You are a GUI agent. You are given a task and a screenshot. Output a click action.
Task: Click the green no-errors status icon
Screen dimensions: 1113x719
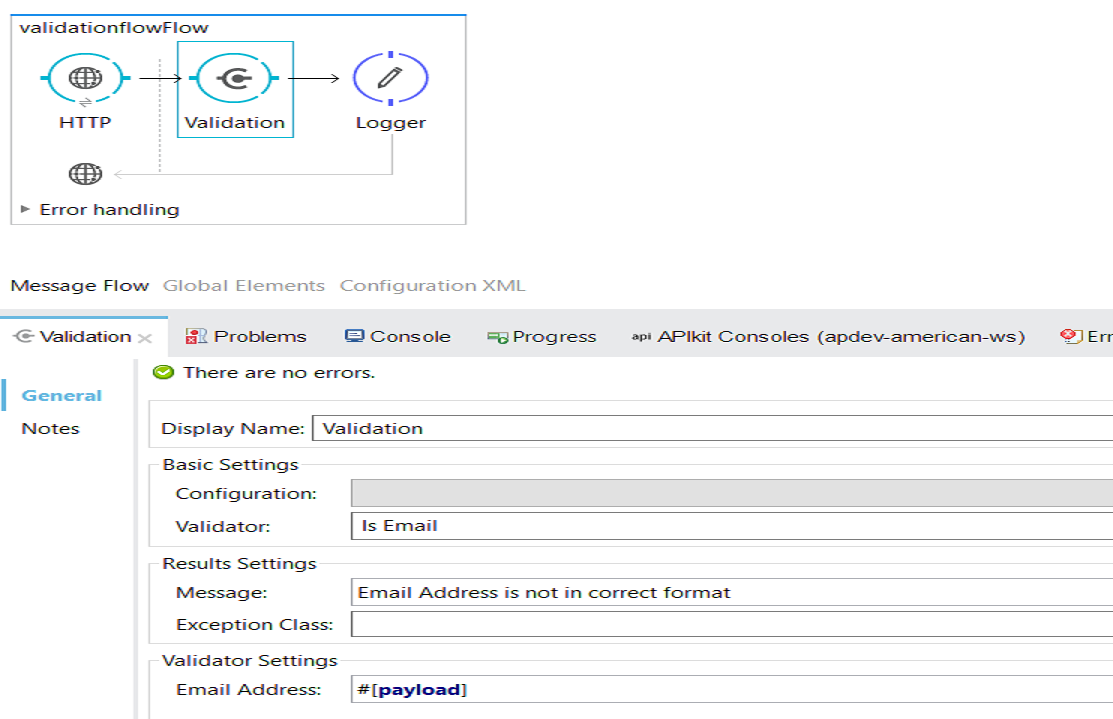[163, 373]
